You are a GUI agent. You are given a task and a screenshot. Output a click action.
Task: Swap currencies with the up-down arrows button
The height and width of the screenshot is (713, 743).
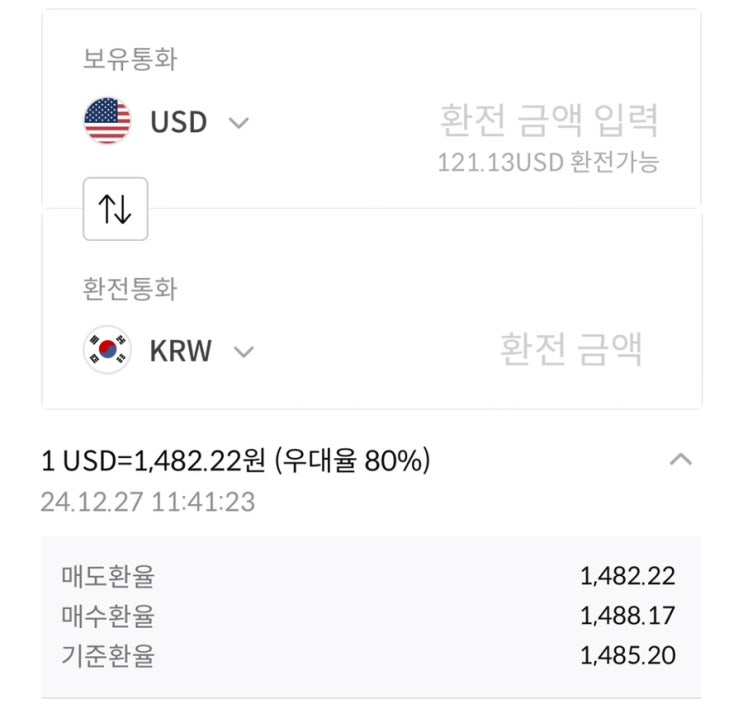pos(115,209)
